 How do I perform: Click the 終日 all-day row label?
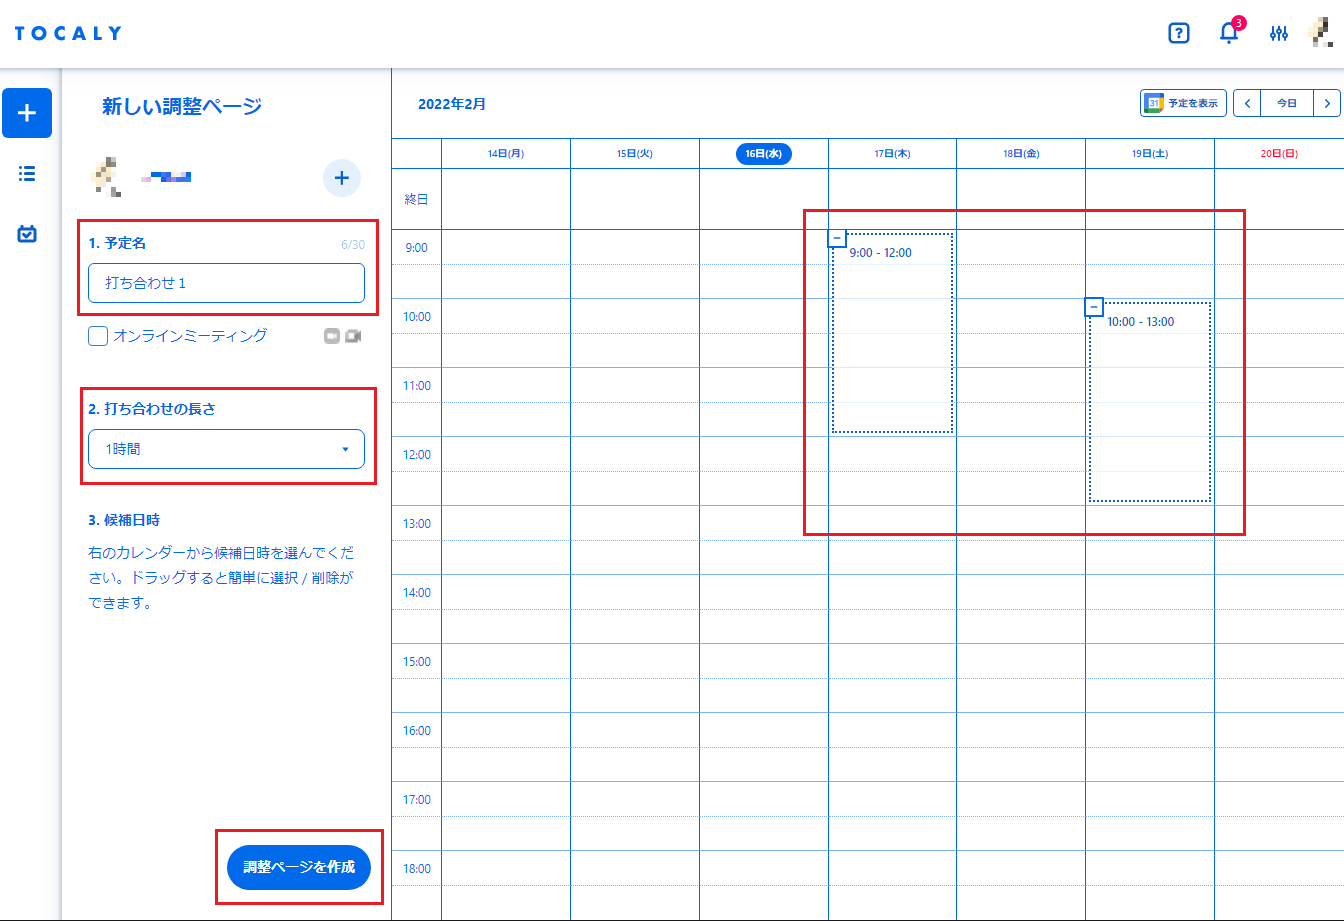click(x=416, y=199)
